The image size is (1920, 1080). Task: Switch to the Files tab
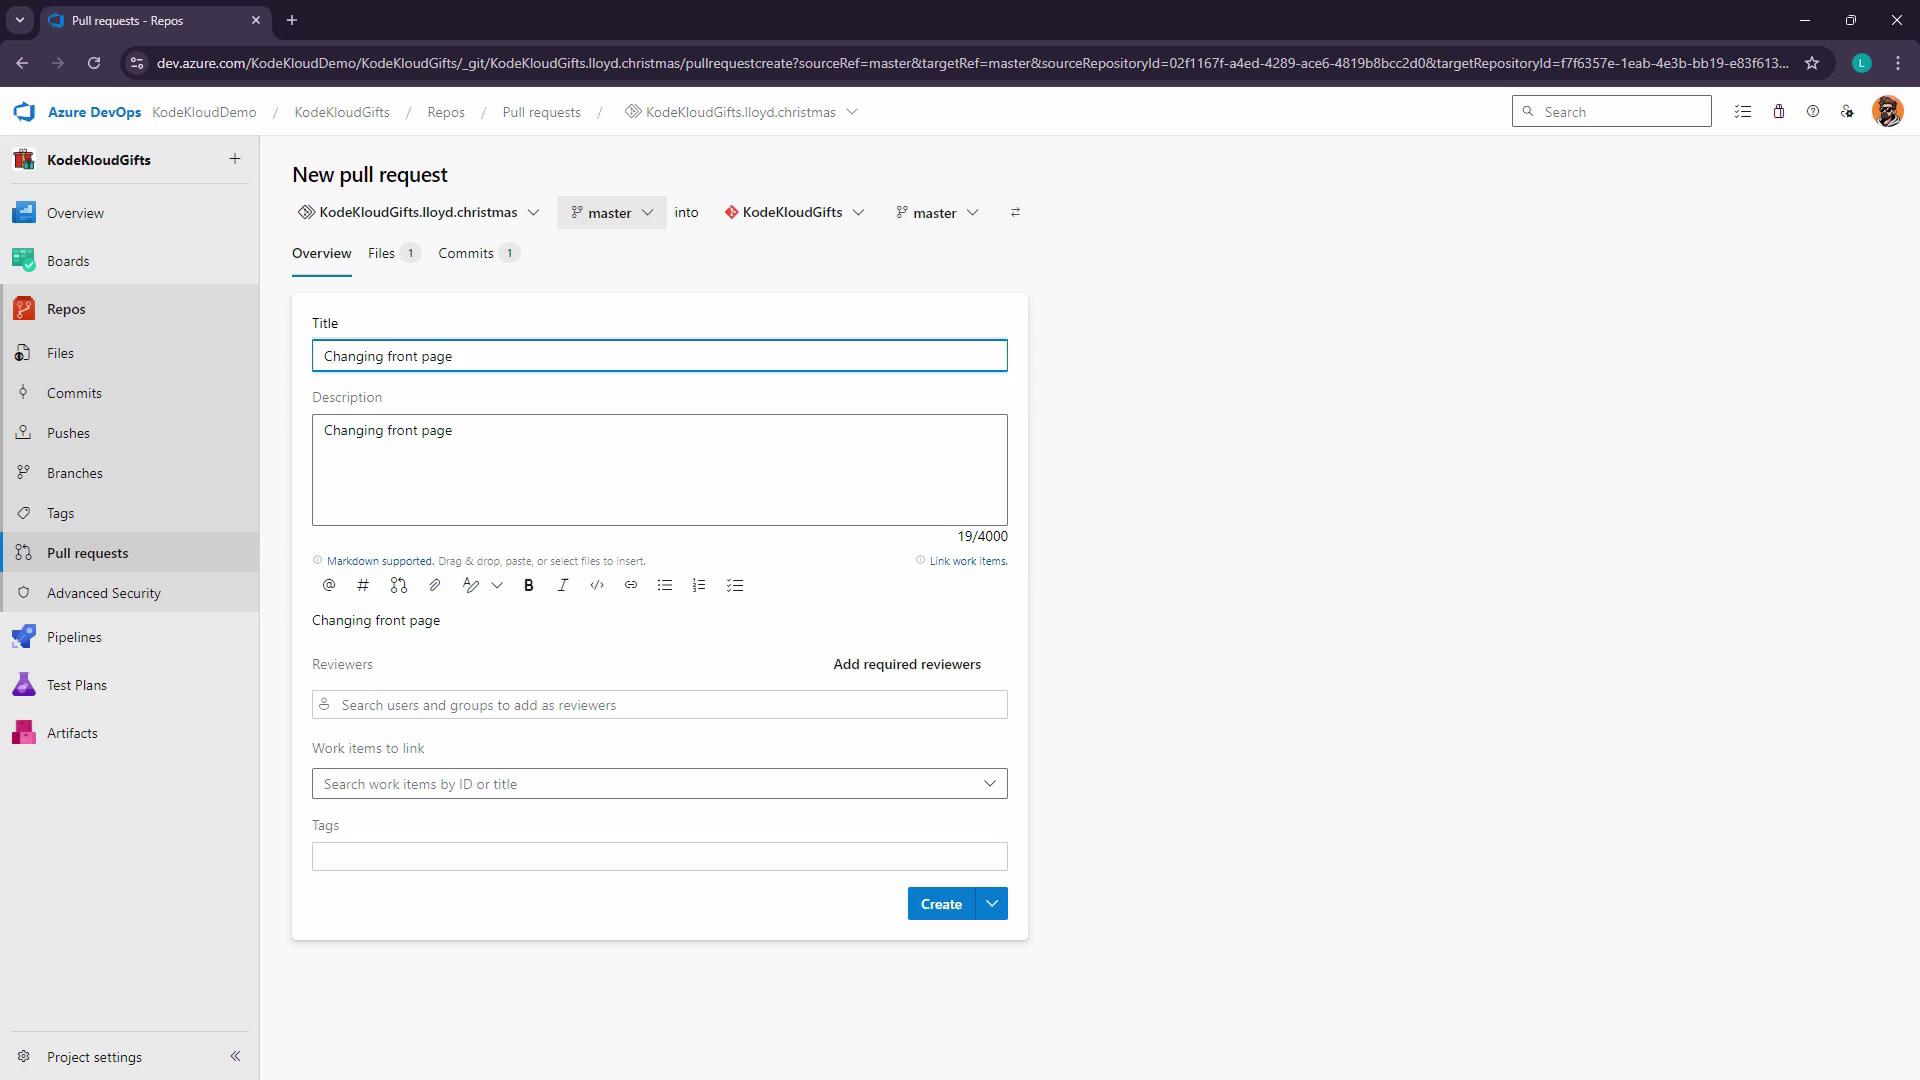(382, 254)
